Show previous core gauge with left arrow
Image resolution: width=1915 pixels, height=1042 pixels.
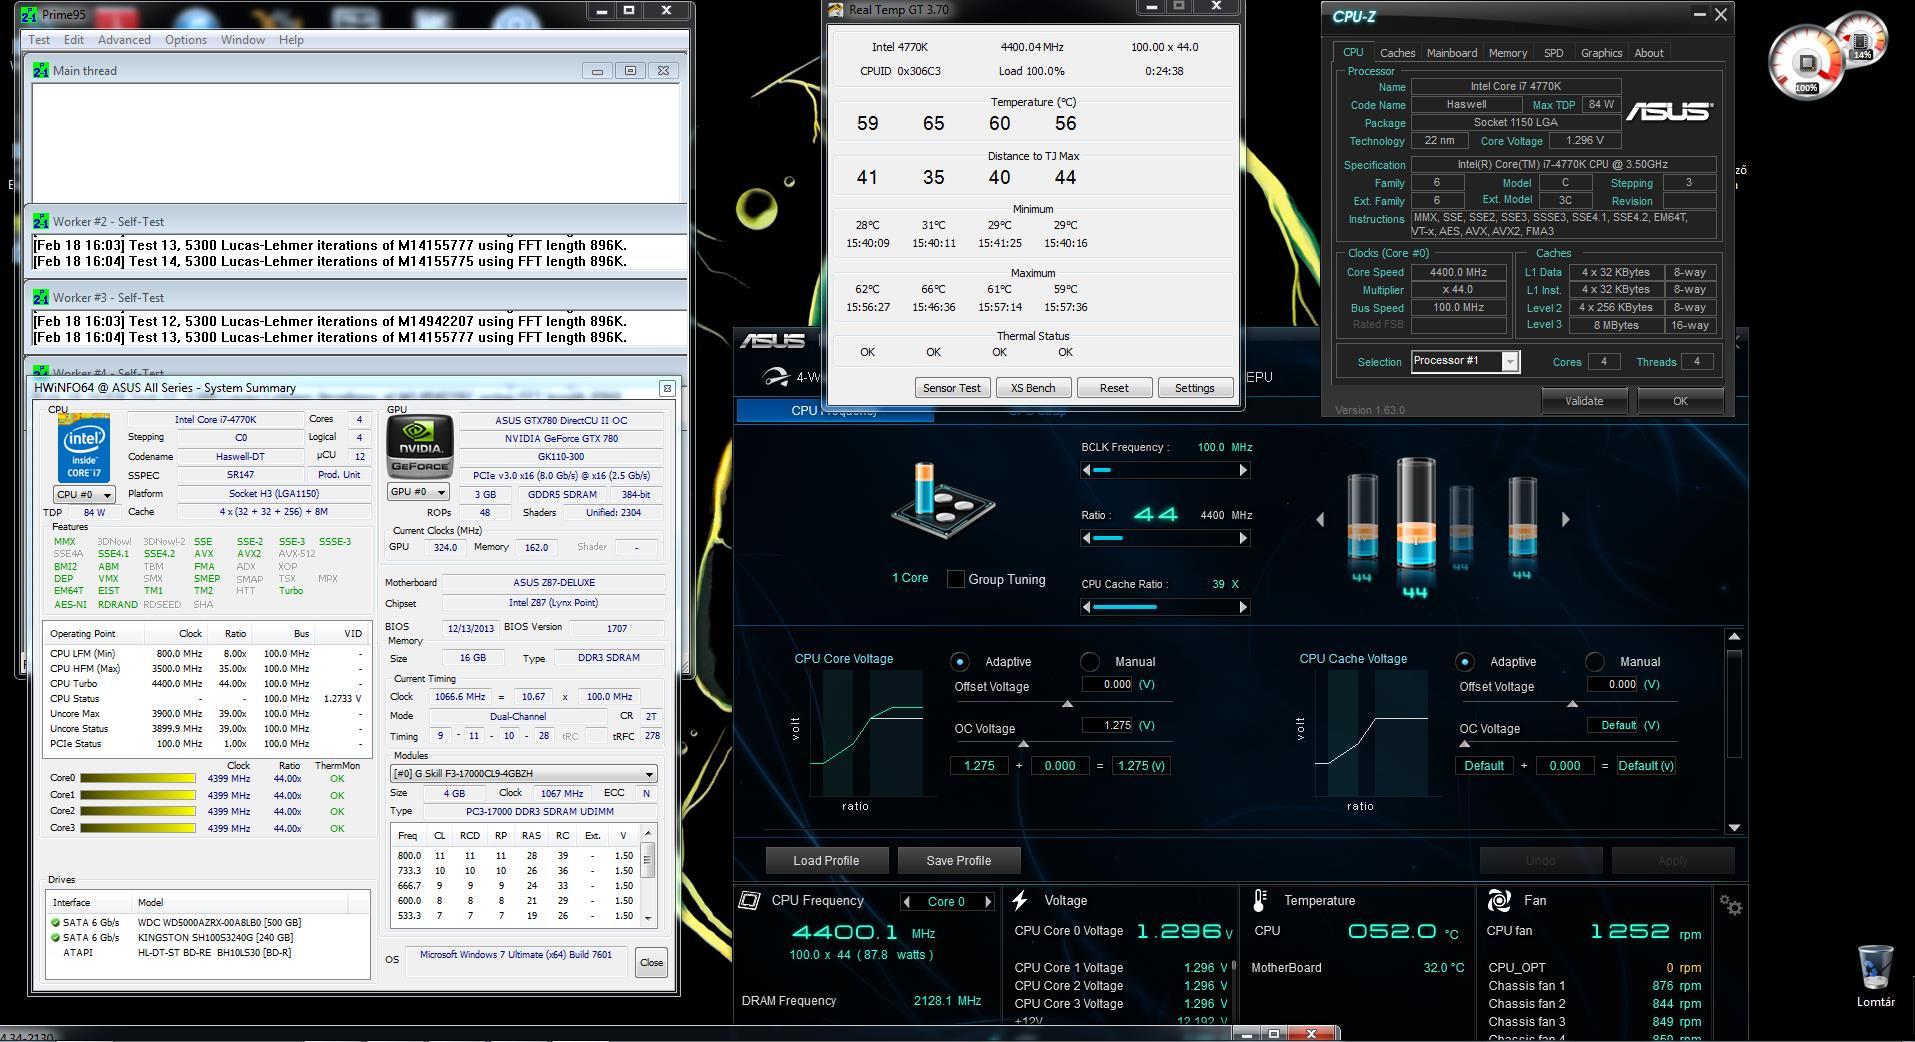pyautogui.click(x=1320, y=519)
